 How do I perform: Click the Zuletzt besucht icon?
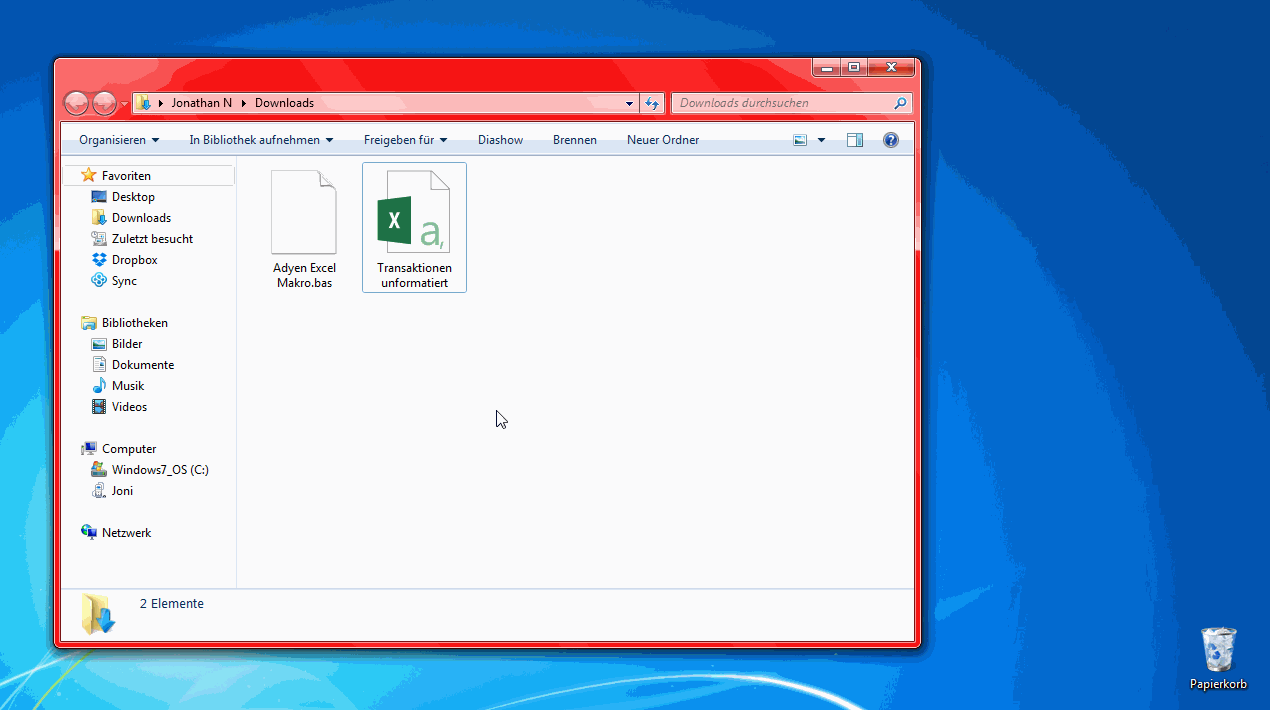(x=99, y=239)
